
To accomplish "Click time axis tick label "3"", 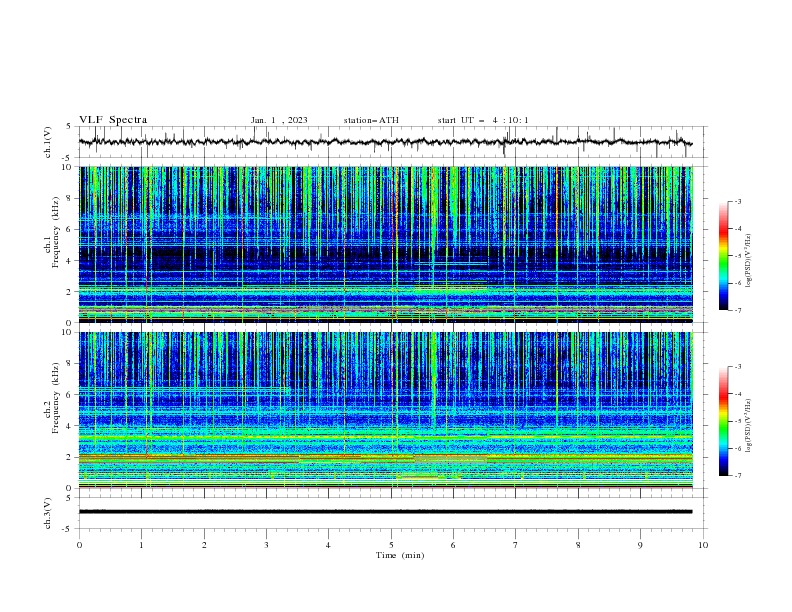I will click(266, 545).
